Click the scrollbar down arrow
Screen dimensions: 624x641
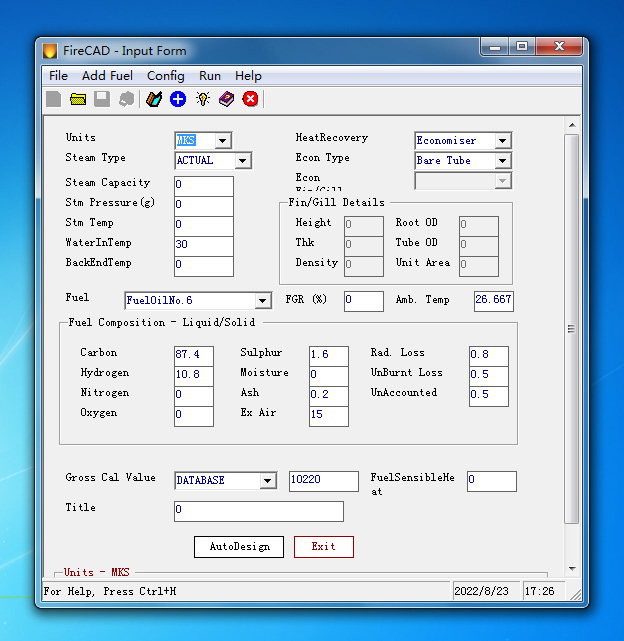[572, 569]
